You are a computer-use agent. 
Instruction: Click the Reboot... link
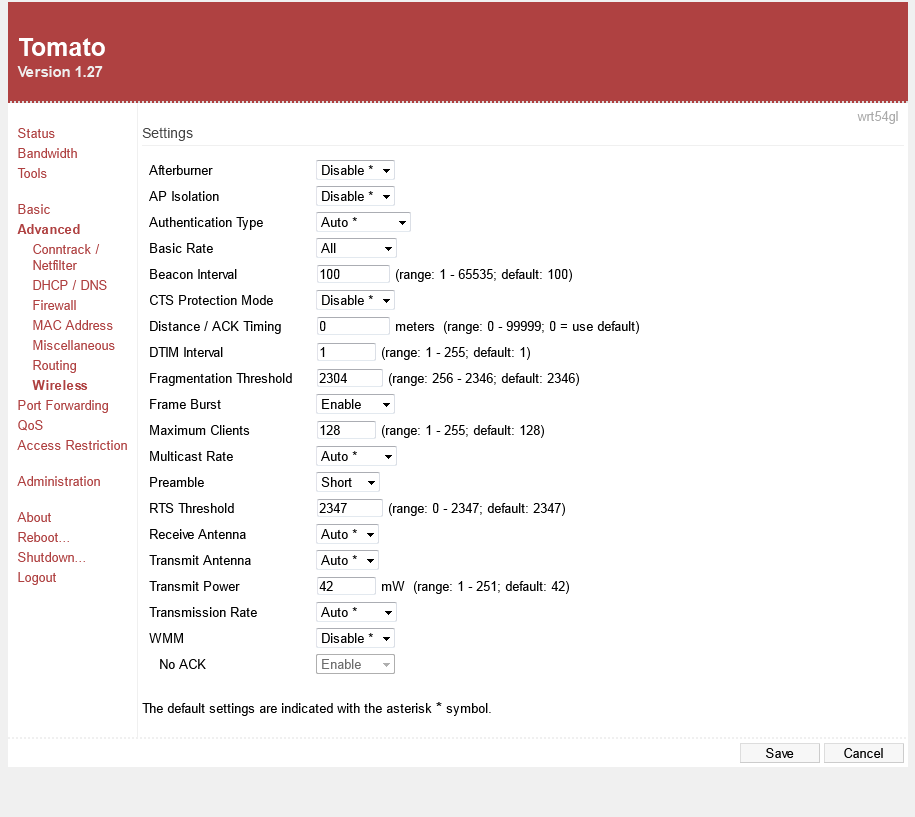[43, 538]
